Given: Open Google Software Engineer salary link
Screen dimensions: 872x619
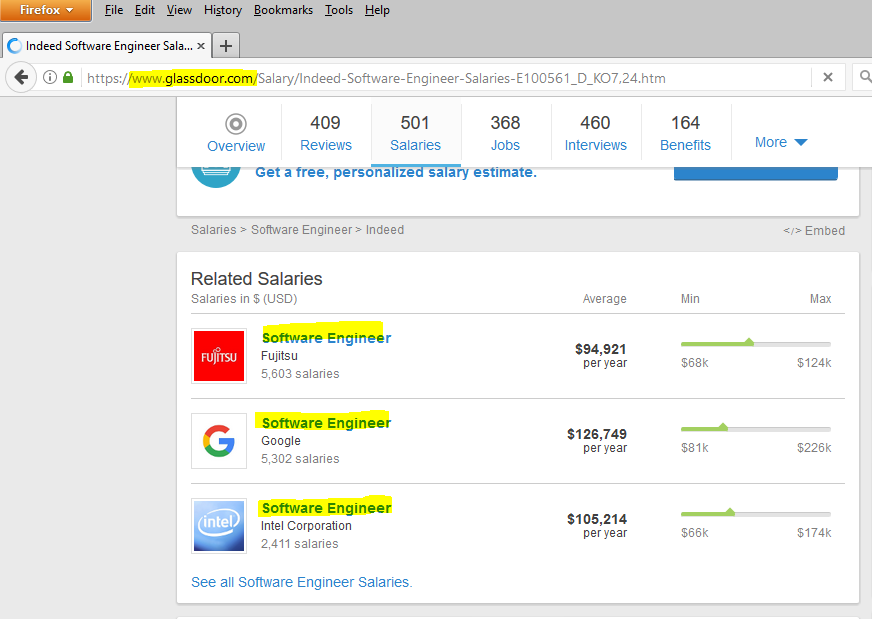Looking at the screenshot, I should [x=326, y=423].
